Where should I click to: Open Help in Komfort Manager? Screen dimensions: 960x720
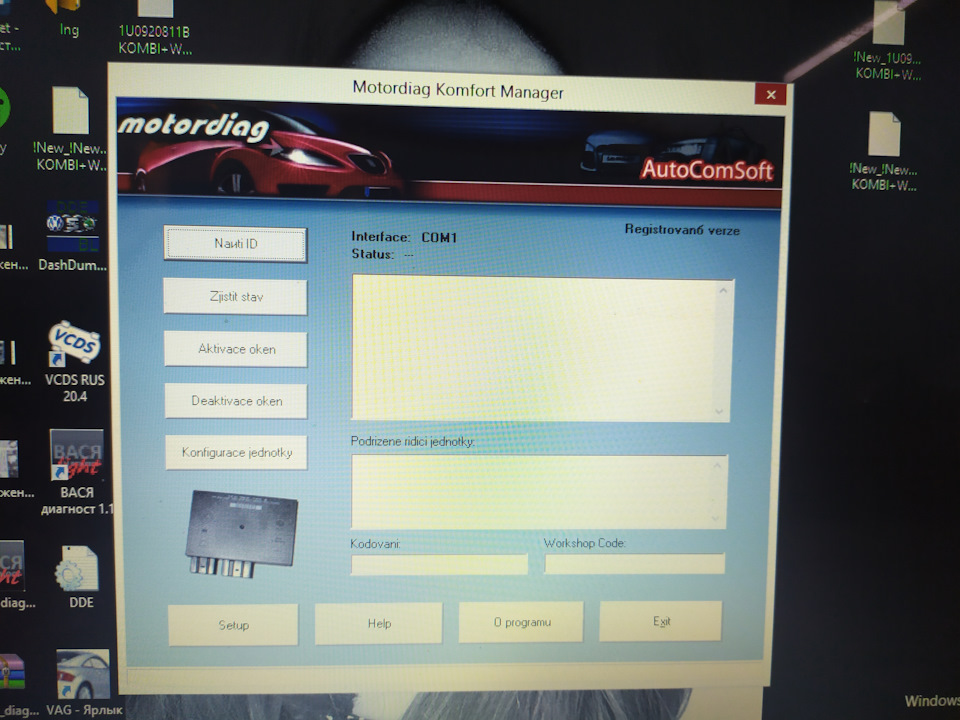379,623
